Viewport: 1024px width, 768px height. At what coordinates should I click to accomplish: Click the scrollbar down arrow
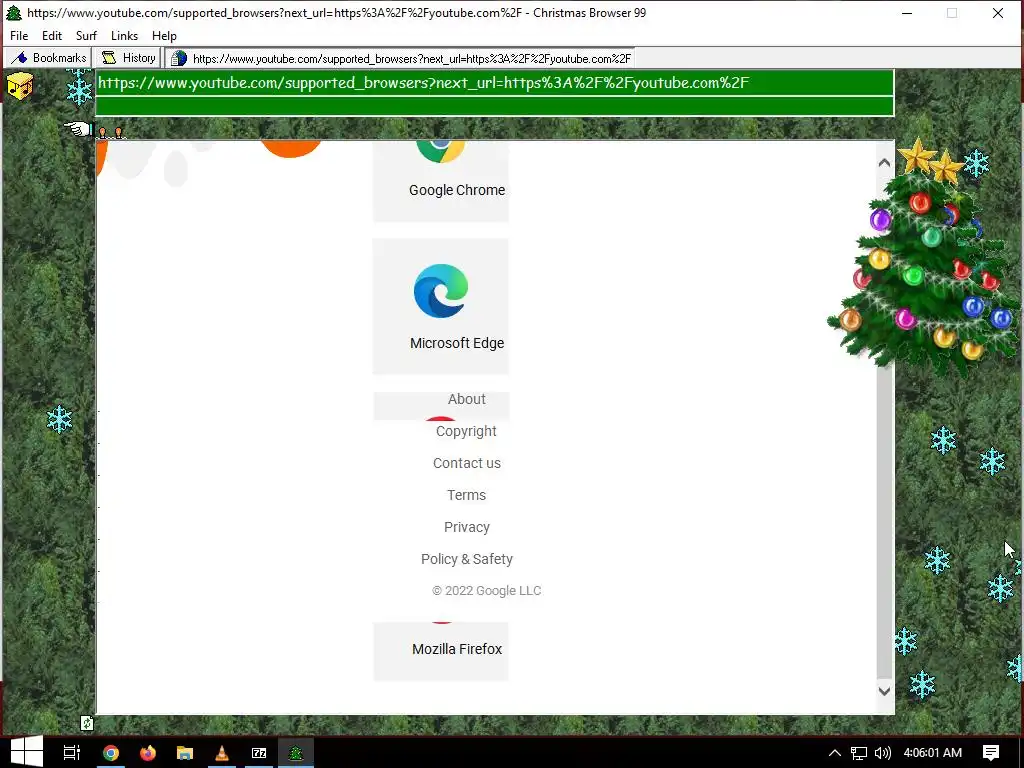coord(884,690)
